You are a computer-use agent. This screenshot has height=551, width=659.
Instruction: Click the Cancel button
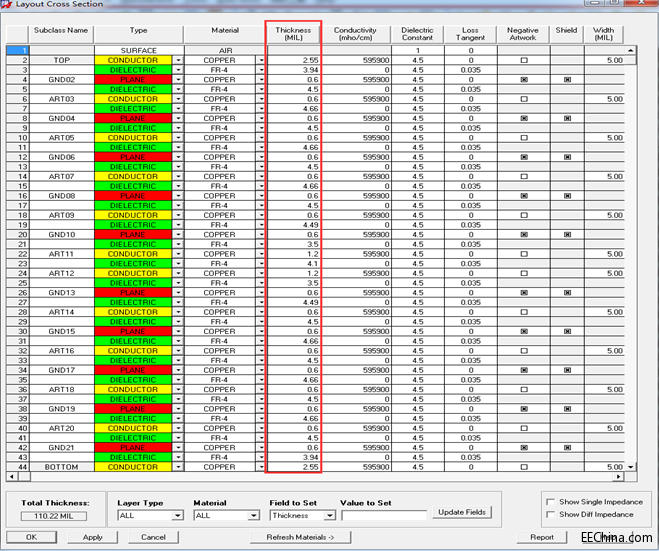click(153, 537)
